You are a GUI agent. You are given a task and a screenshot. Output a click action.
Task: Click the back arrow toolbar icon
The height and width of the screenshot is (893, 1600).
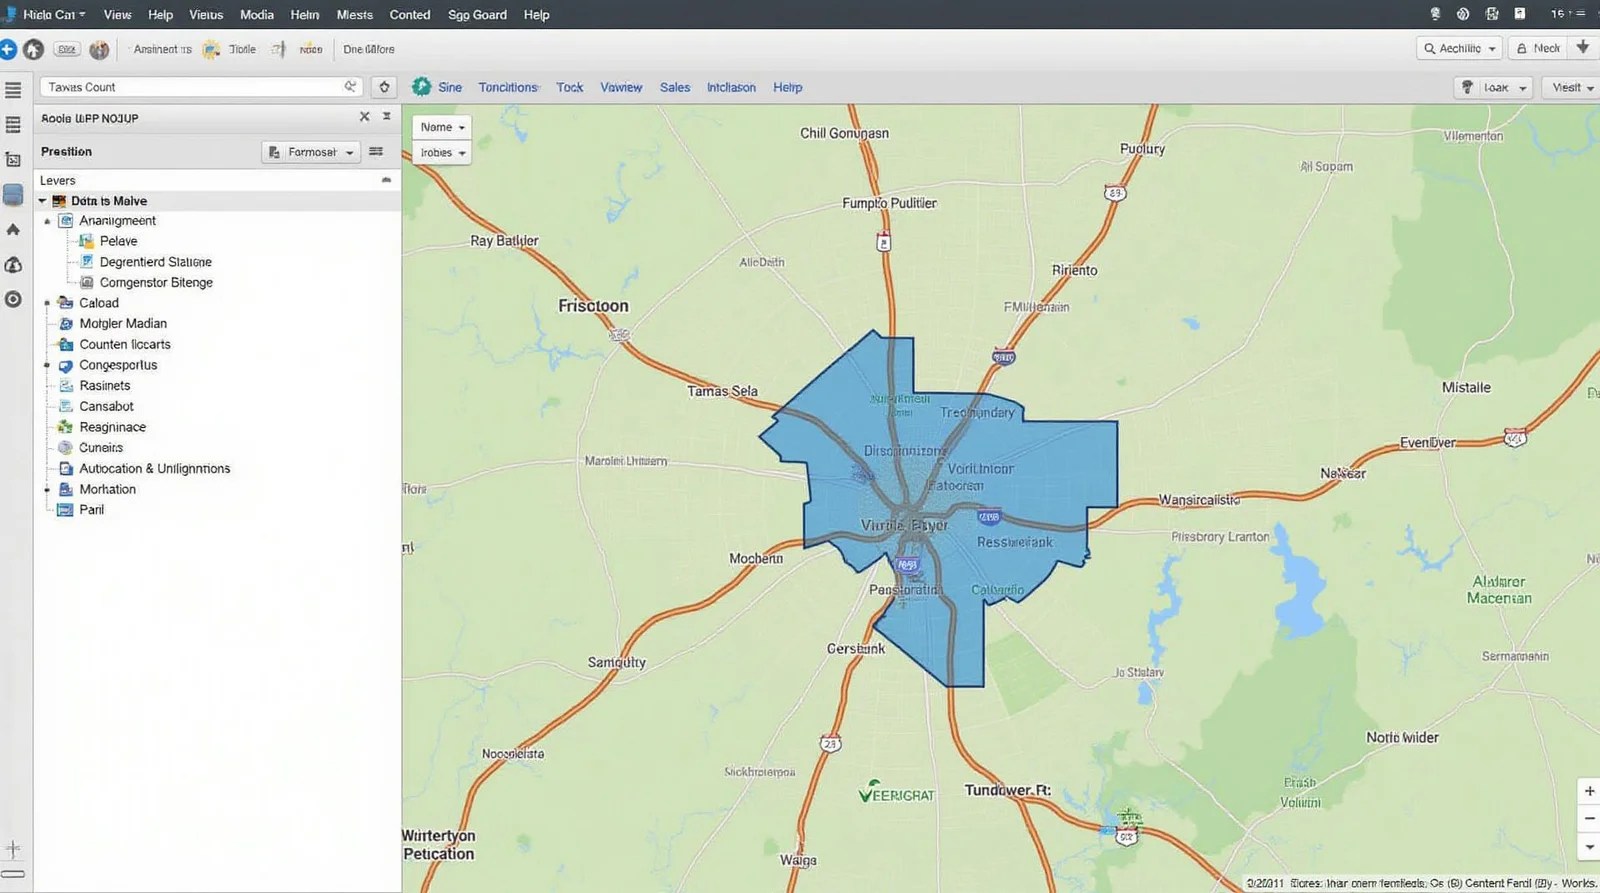33,49
